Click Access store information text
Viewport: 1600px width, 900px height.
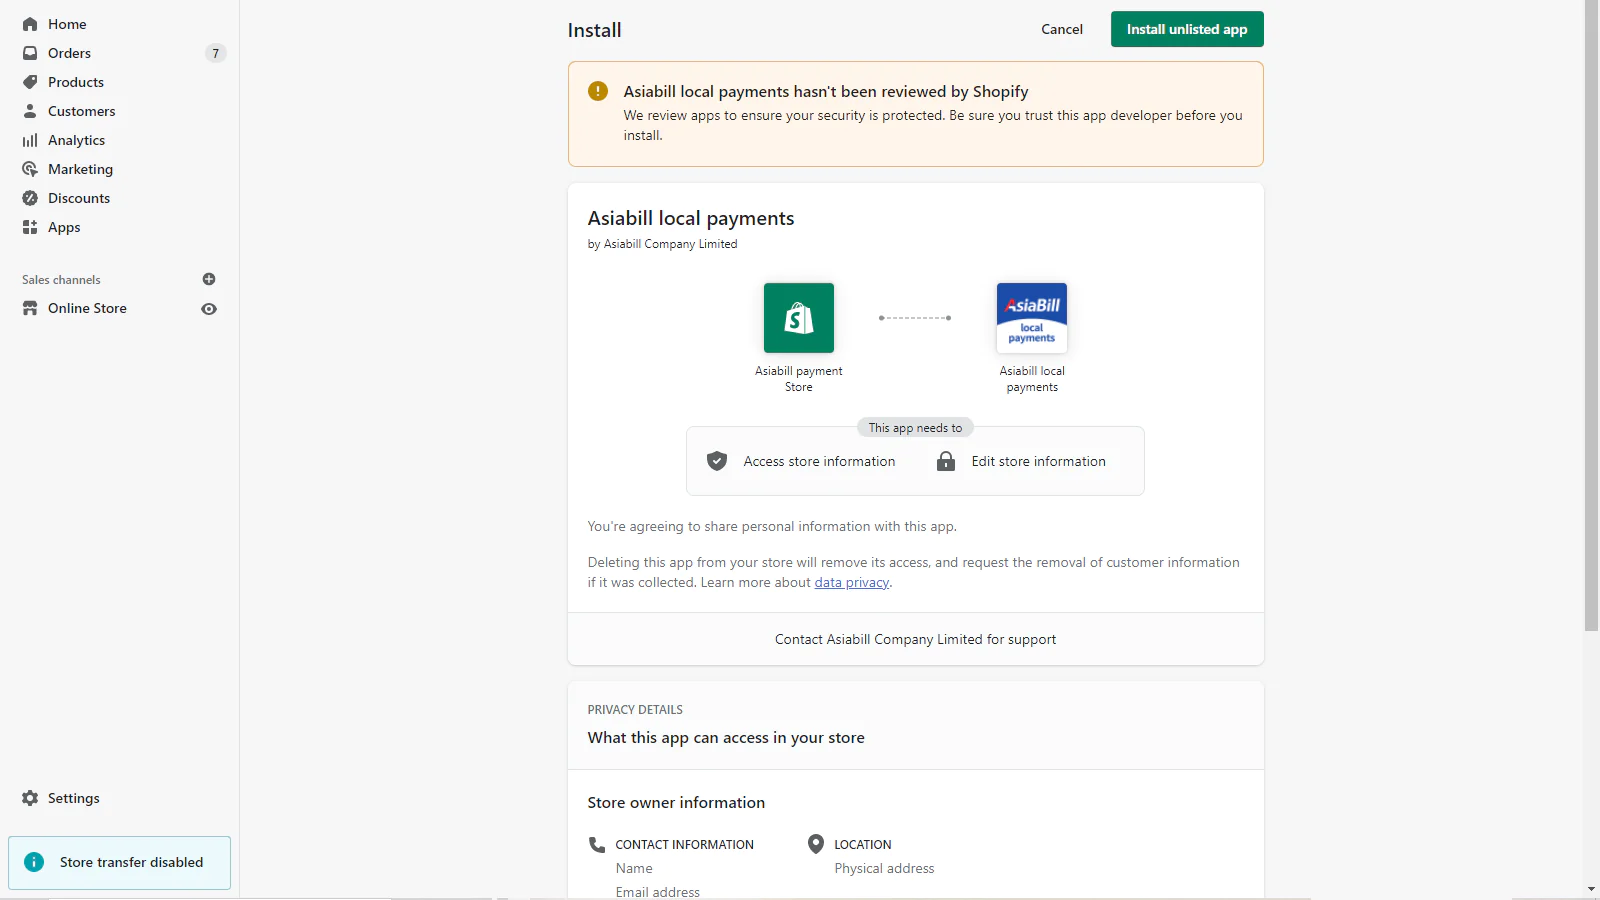tap(819, 461)
